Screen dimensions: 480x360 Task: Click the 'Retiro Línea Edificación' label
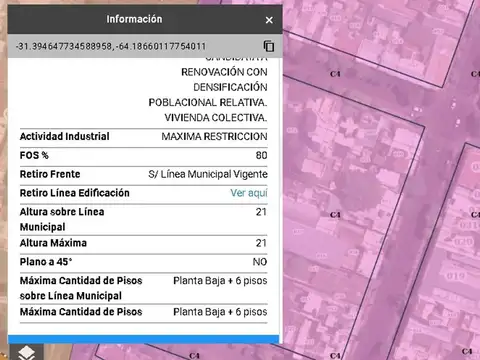click(x=75, y=193)
